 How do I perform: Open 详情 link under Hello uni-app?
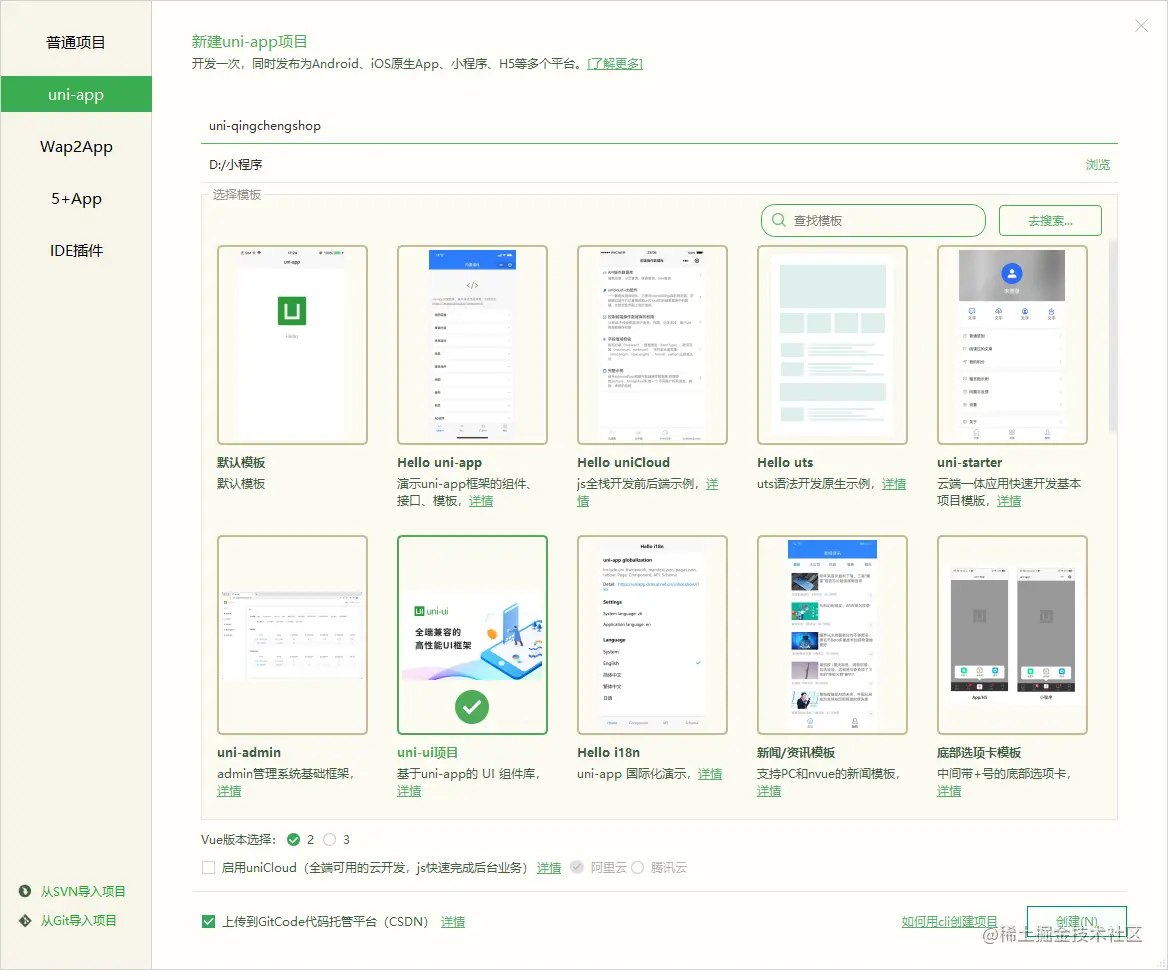(x=480, y=501)
